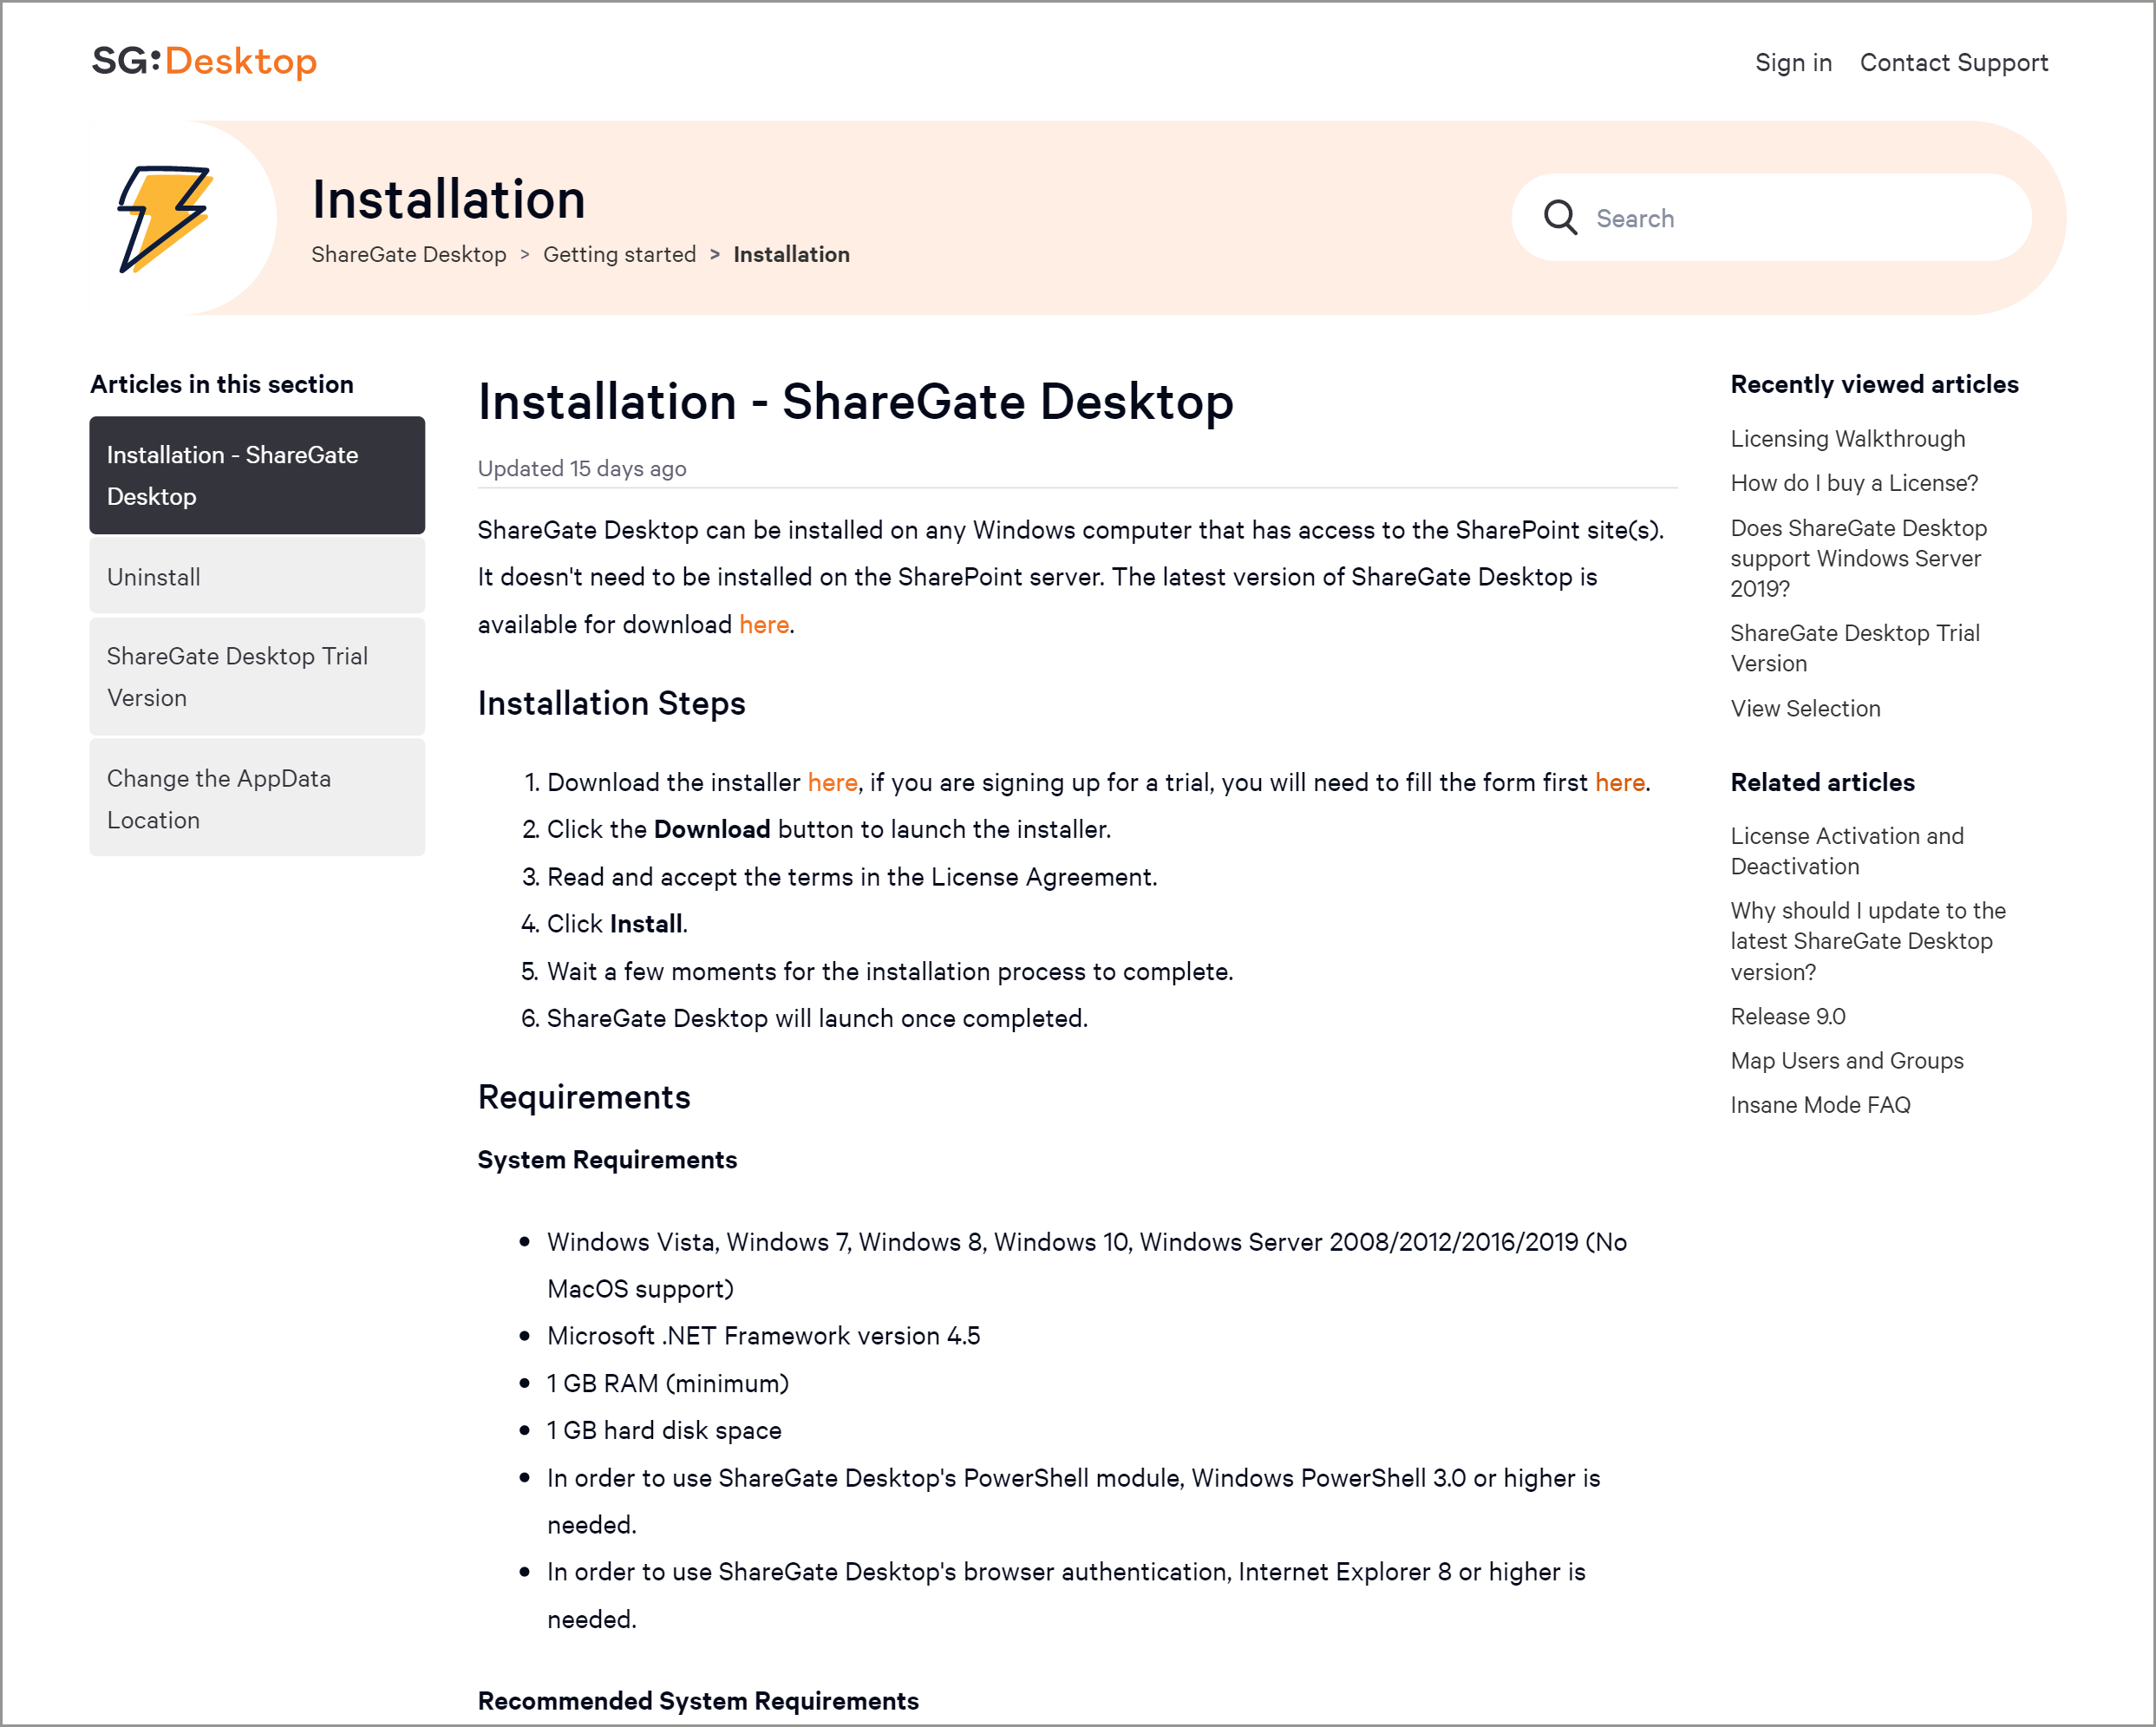The height and width of the screenshot is (1727, 2156).
Task: Click '1 GB hard disk space' bullet
Action: pos(663,1431)
